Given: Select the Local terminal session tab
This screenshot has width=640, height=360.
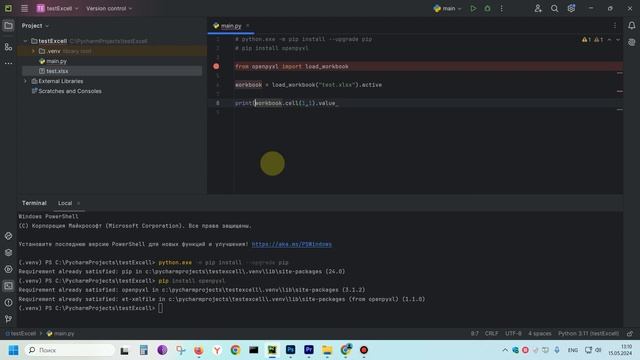Looking at the screenshot, I should 65,203.
